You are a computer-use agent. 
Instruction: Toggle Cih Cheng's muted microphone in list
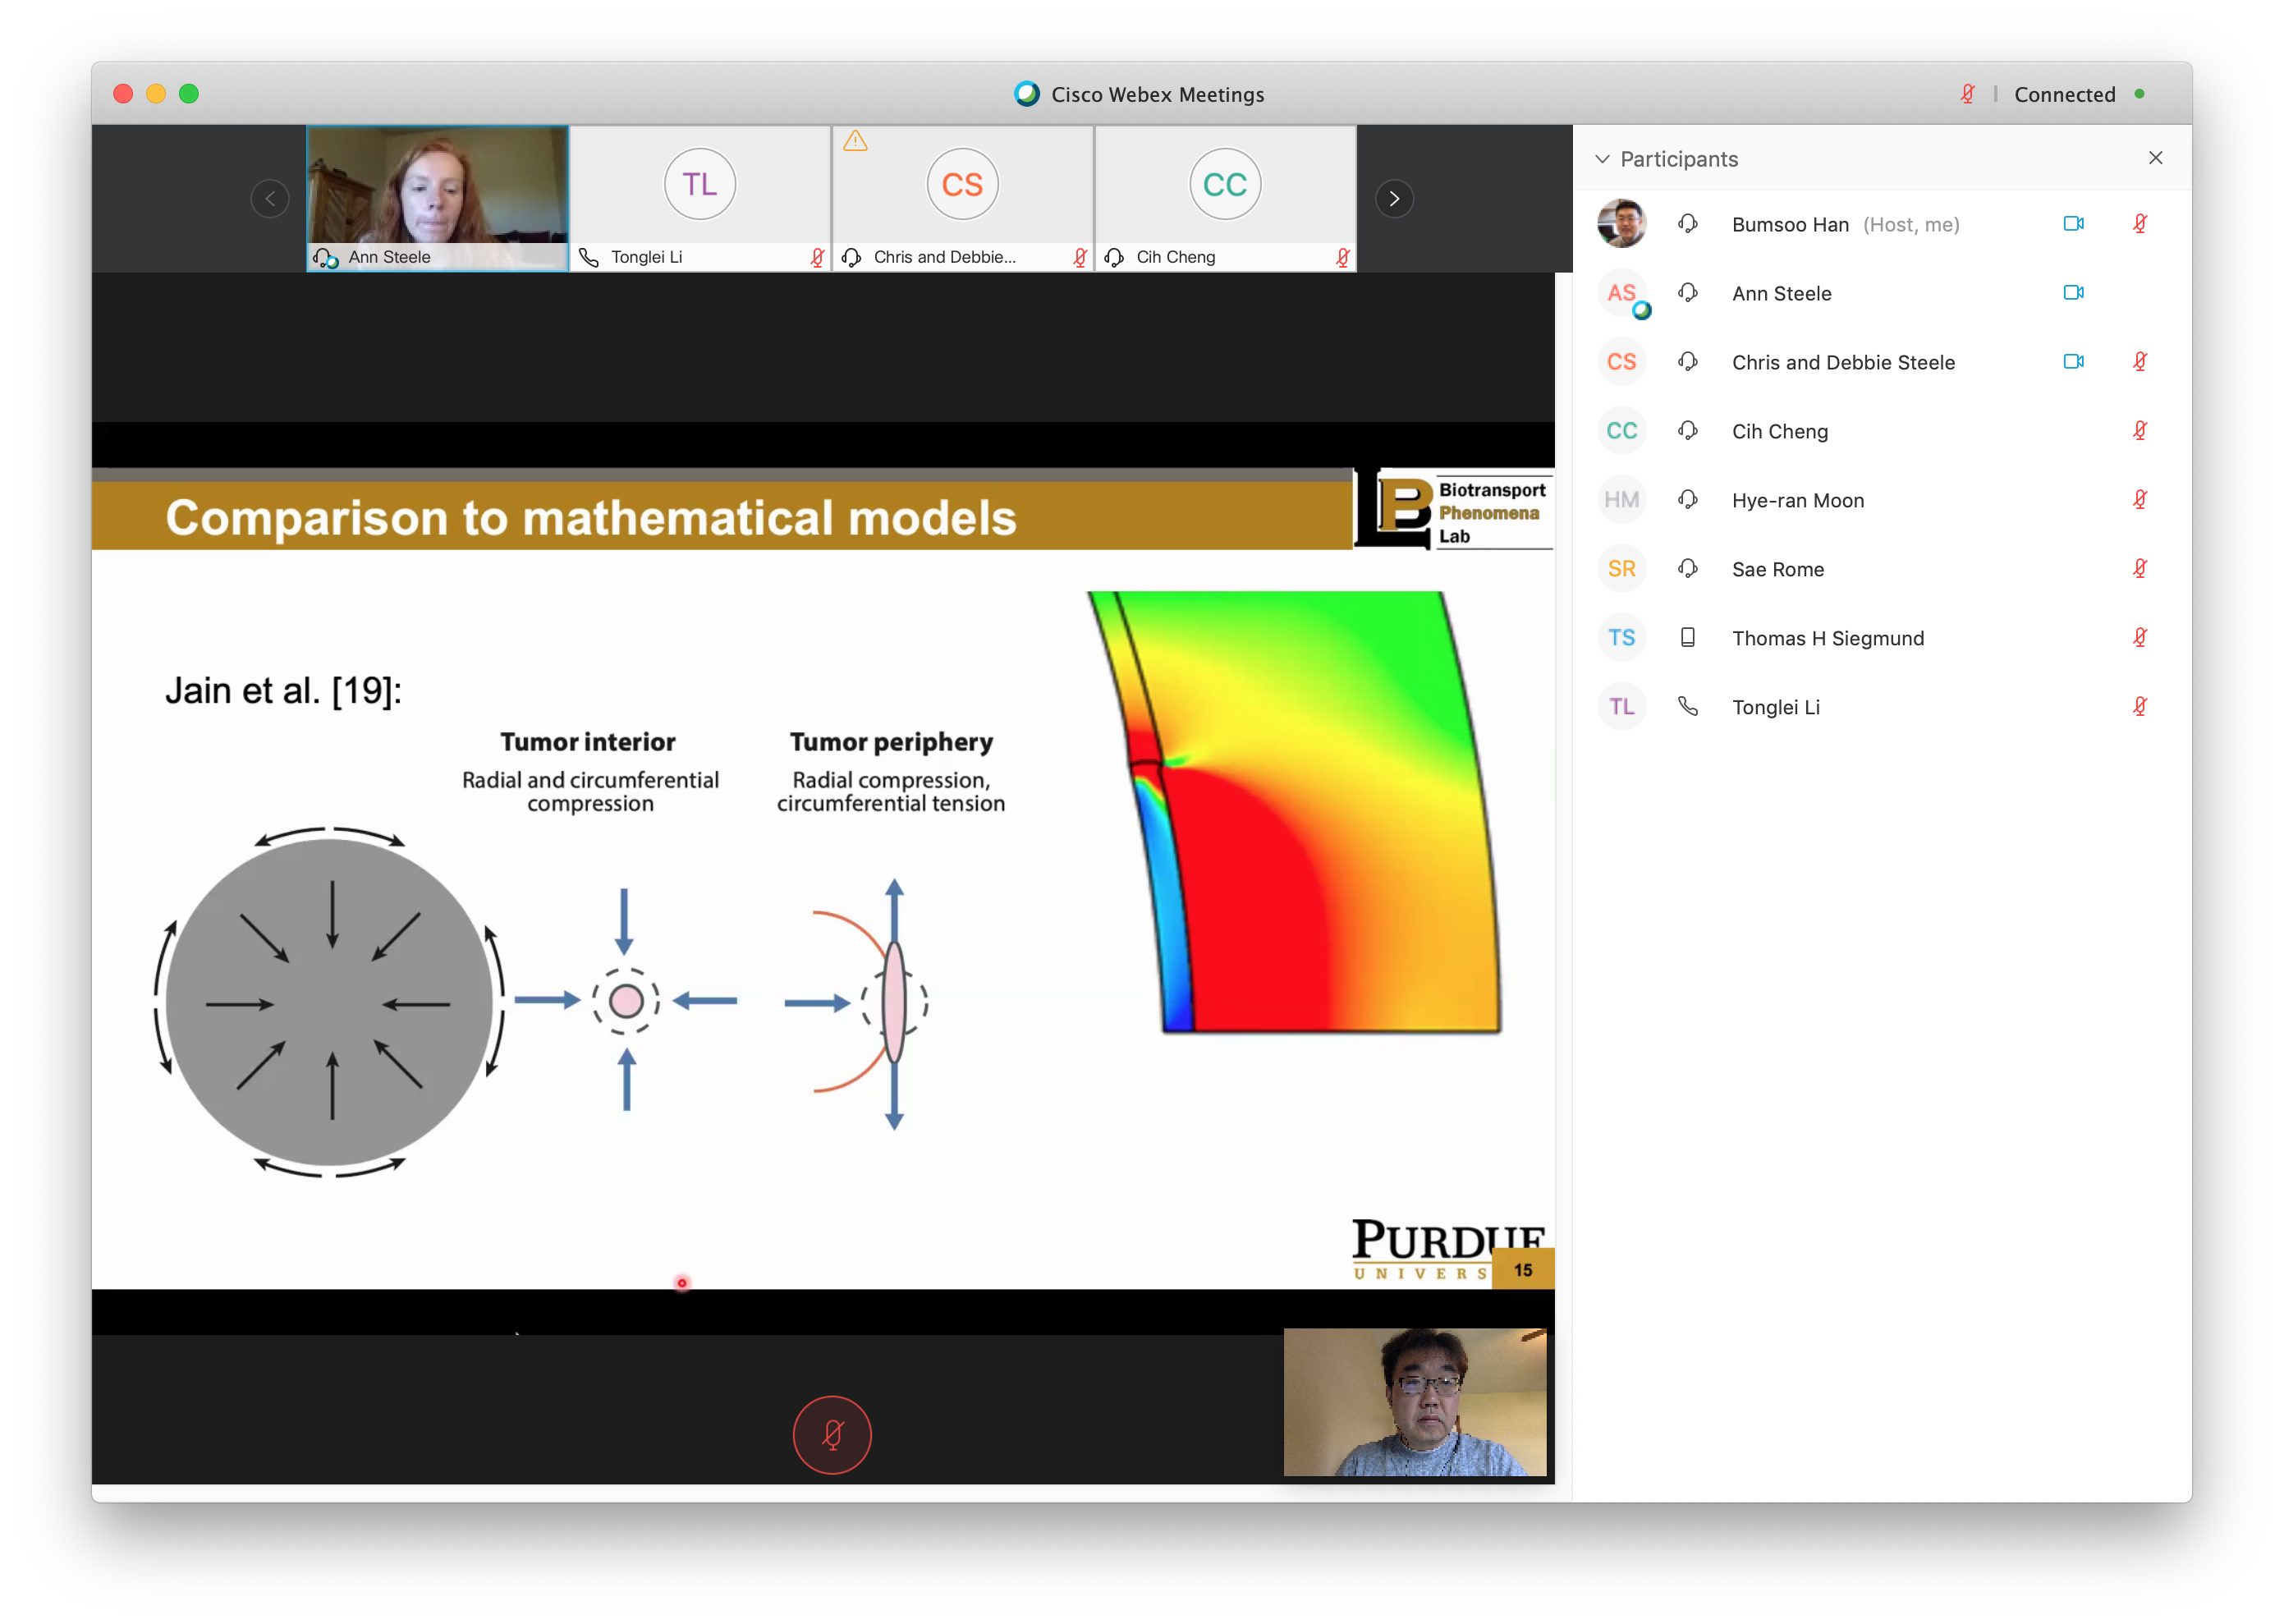[2140, 431]
